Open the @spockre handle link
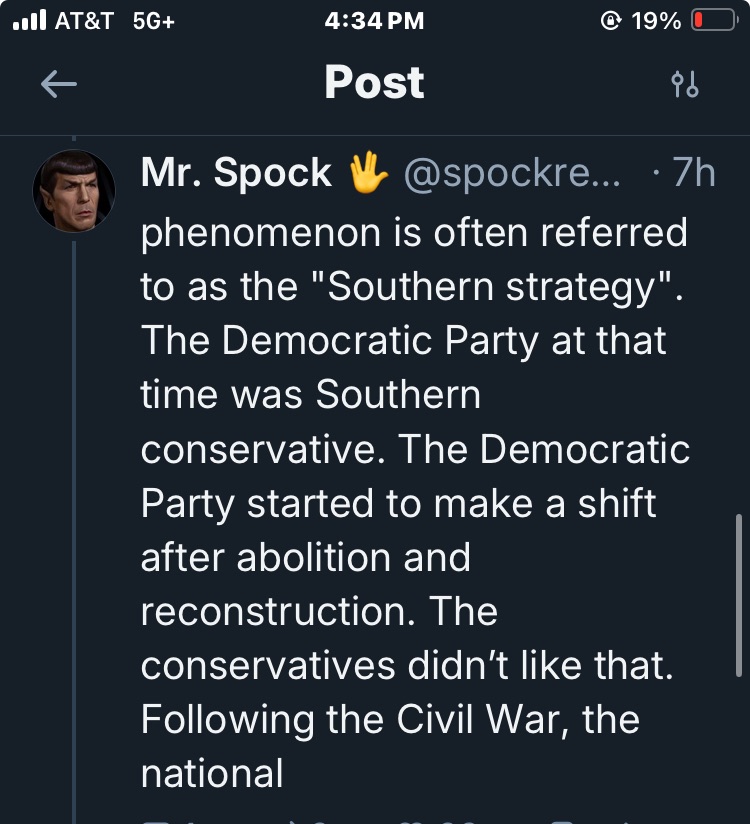 511,173
